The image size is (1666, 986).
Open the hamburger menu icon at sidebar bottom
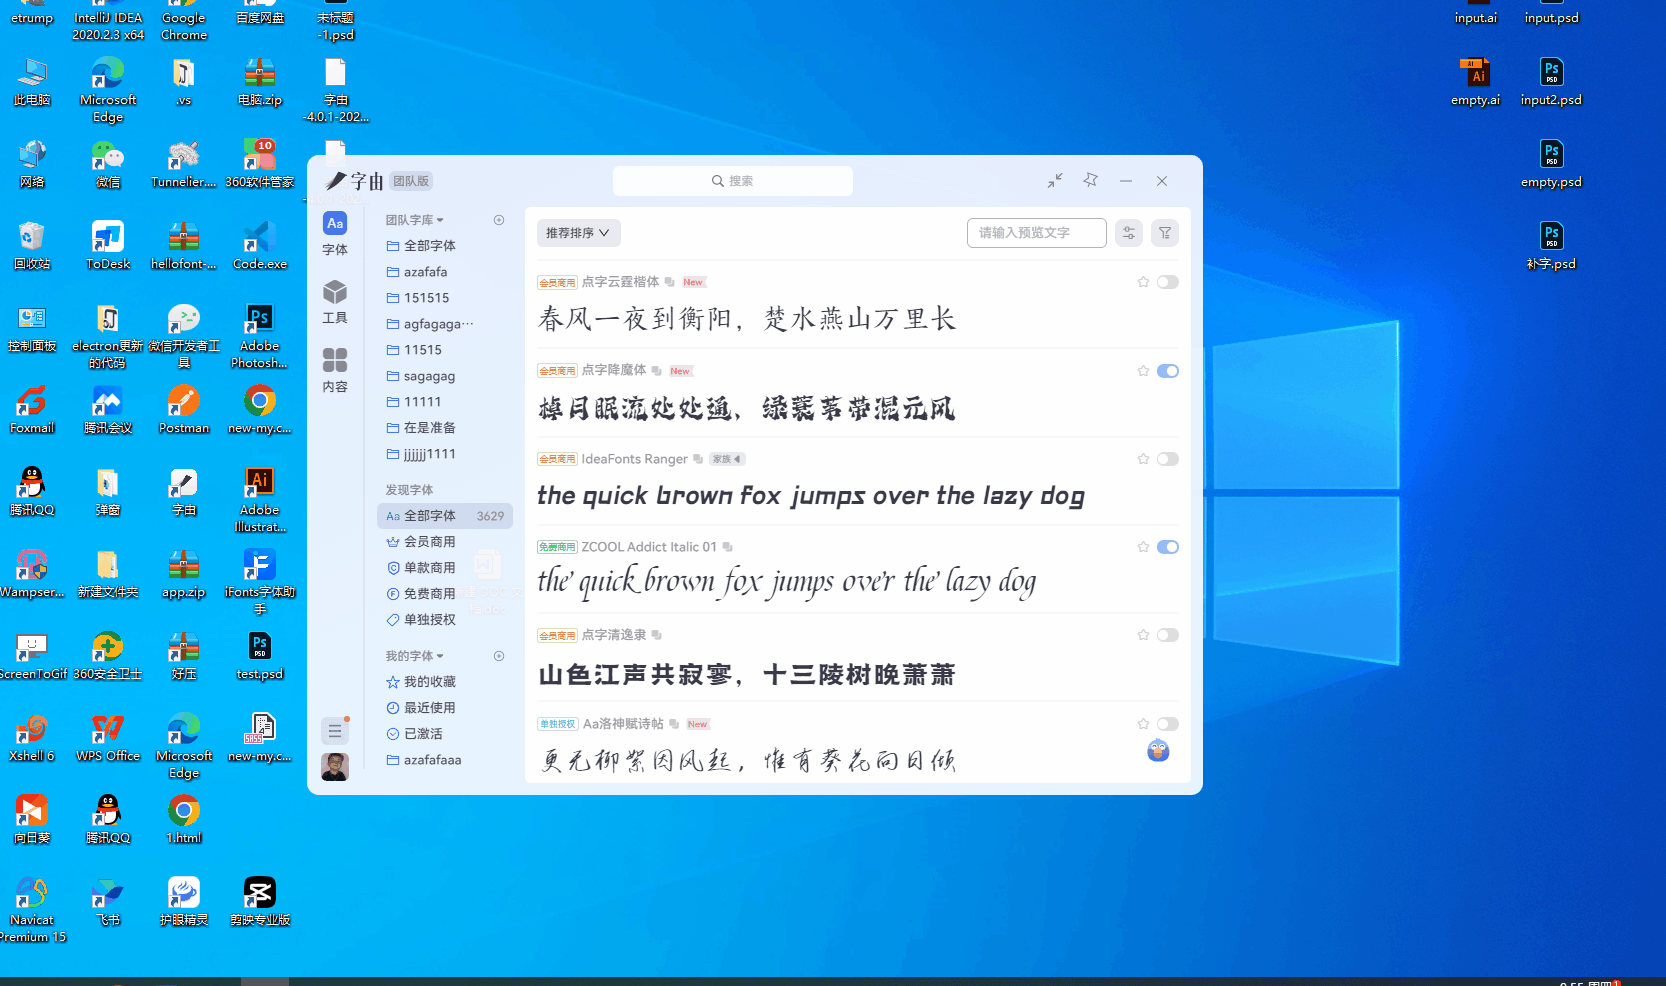tap(335, 731)
